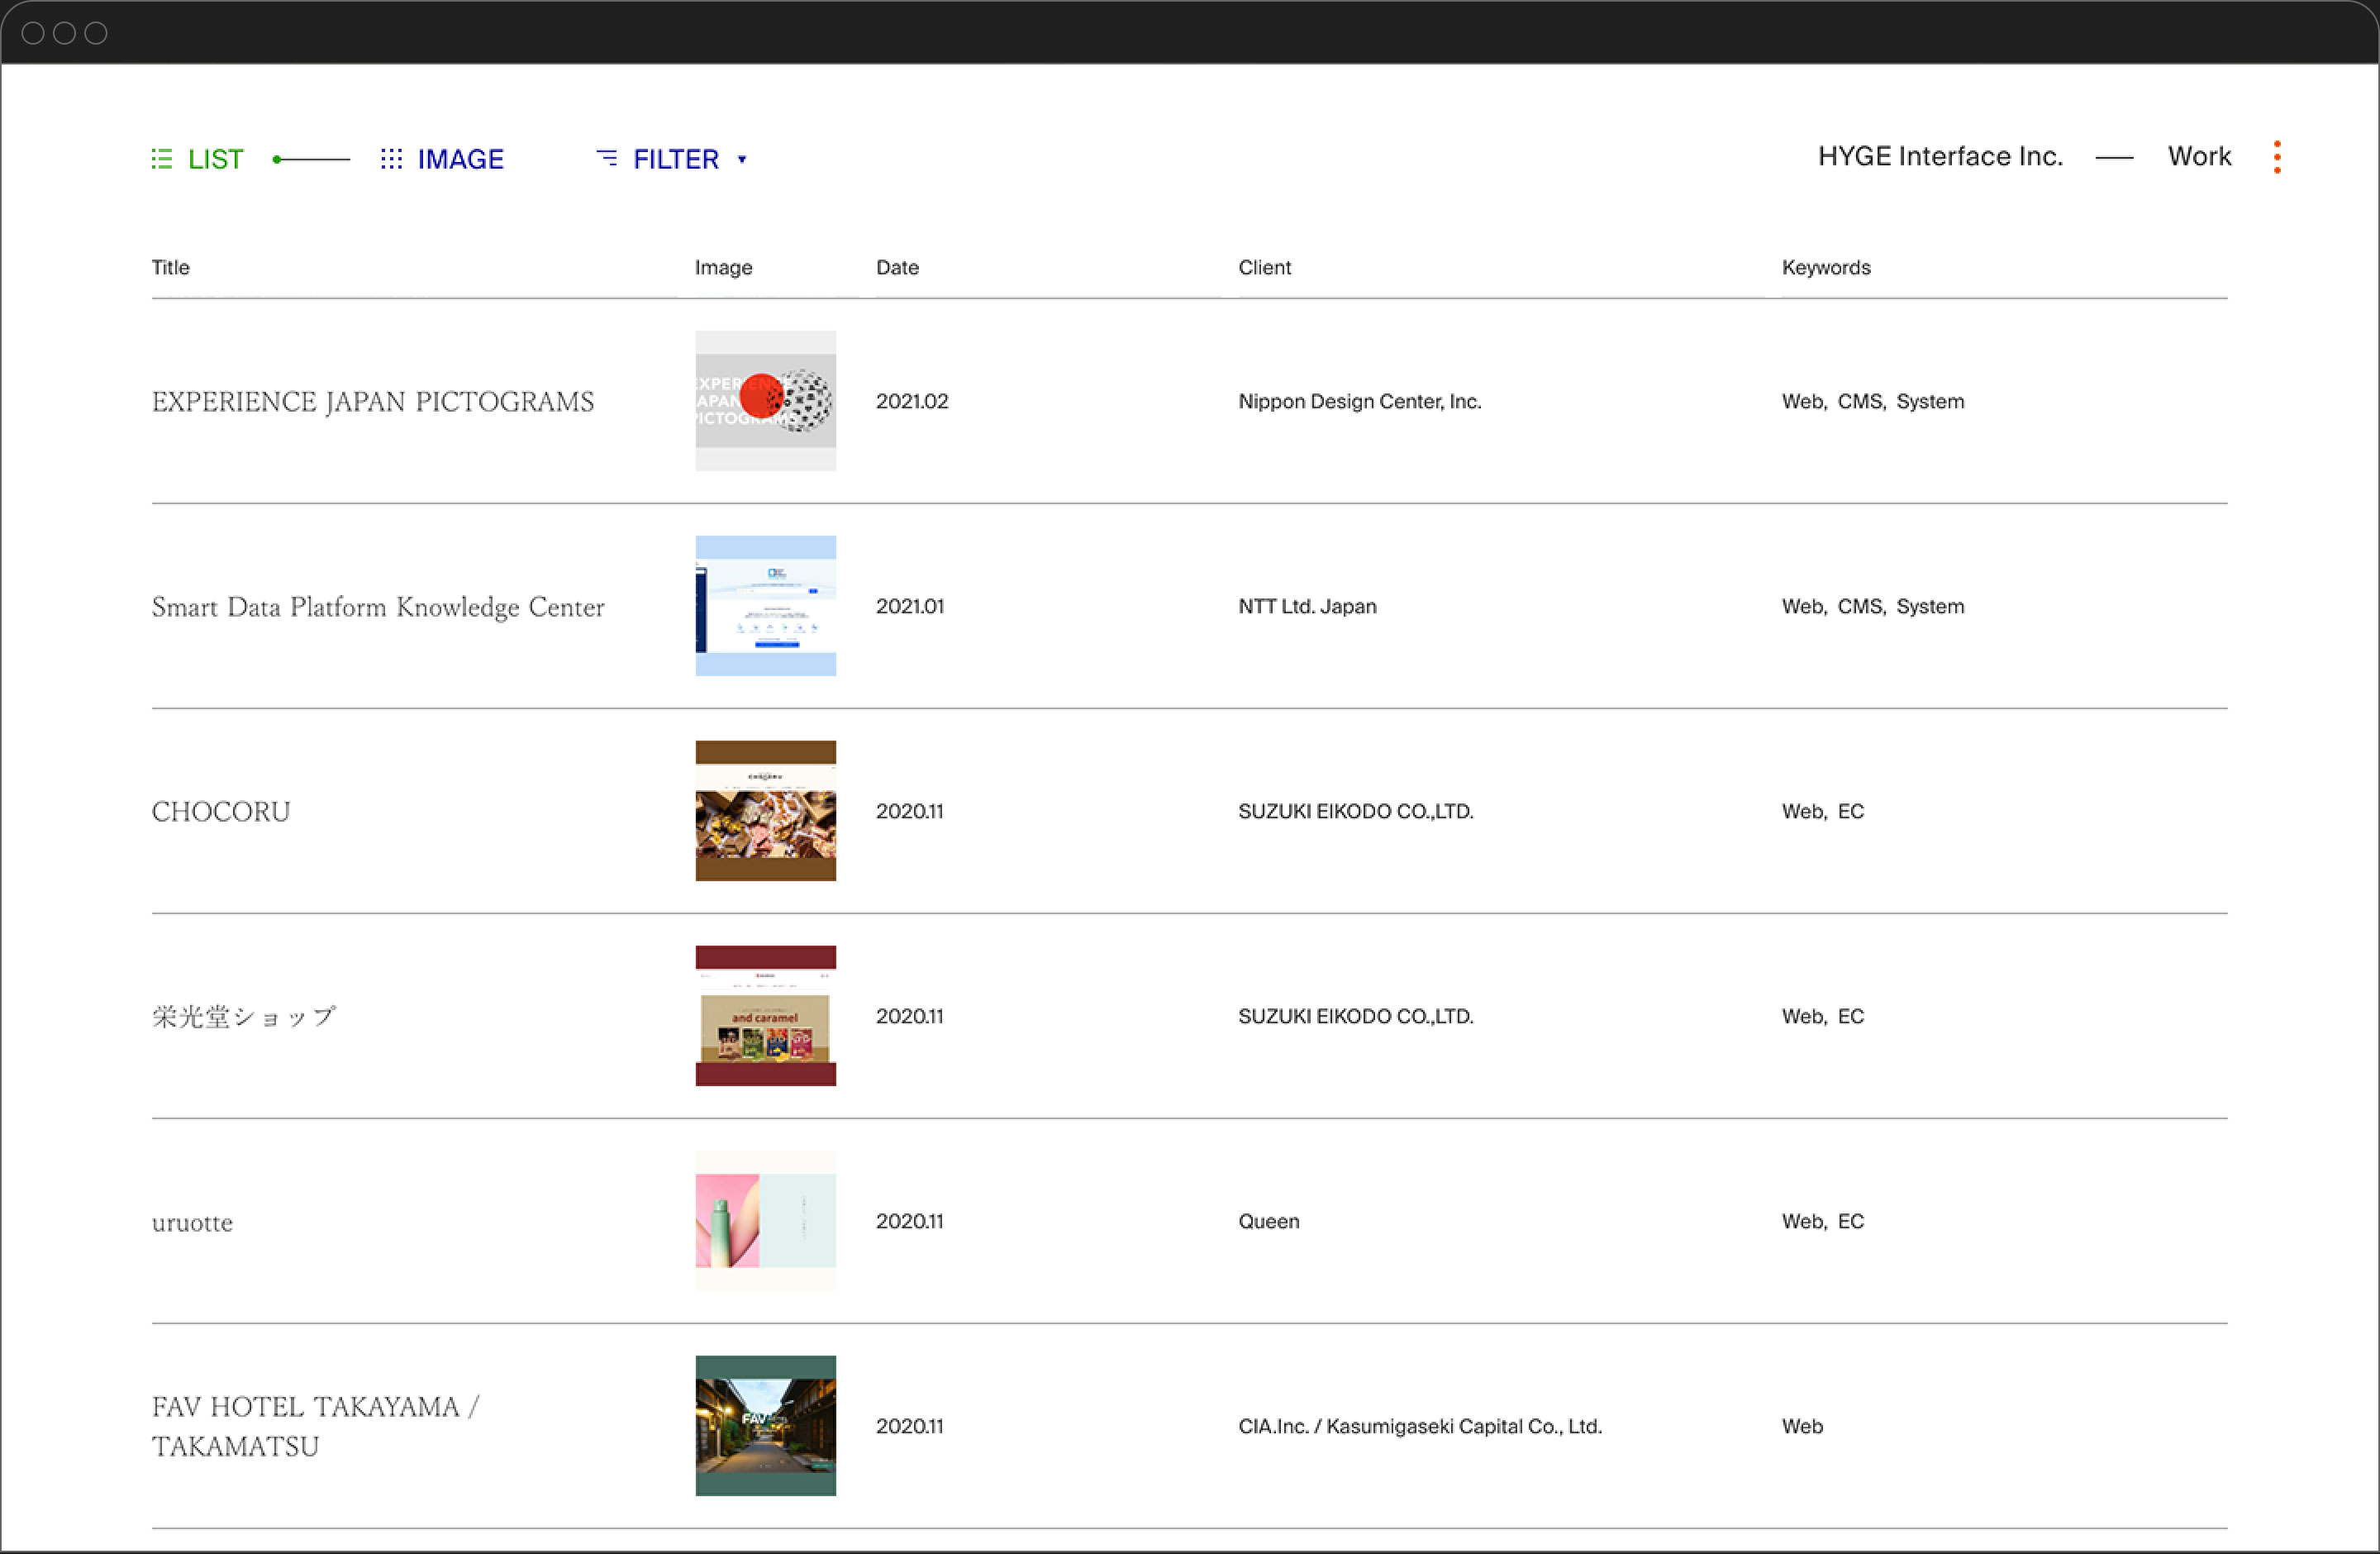The height and width of the screenshot is (1554, 2380).
Task: Click the 栄光堂ショップ caramel thumbnail
Action: [x=765, y=1016]
